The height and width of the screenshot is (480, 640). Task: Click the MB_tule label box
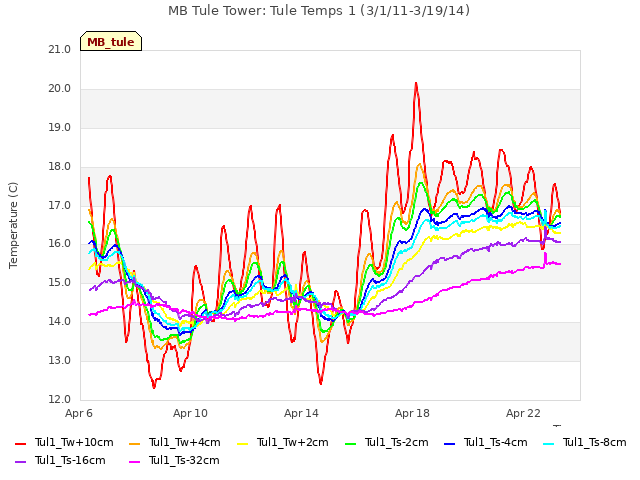pyautogui.click(x=111, y=41)
